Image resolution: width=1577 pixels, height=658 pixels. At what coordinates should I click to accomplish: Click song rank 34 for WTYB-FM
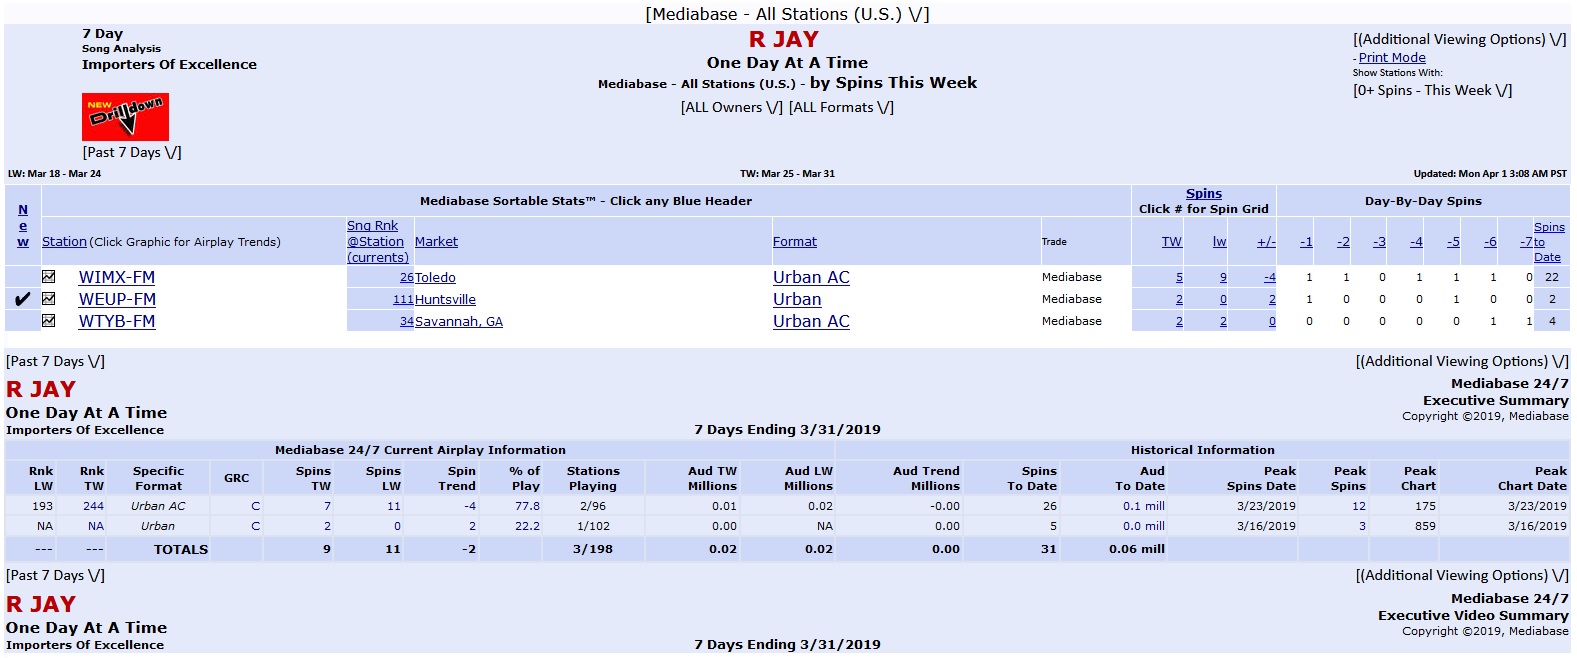tap(406, 321)
